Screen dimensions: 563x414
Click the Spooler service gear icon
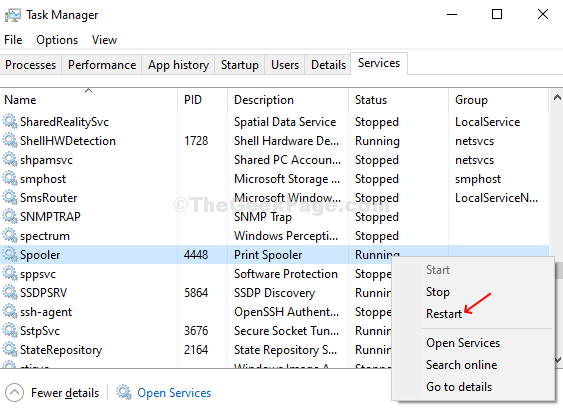[x=10, y=255]
